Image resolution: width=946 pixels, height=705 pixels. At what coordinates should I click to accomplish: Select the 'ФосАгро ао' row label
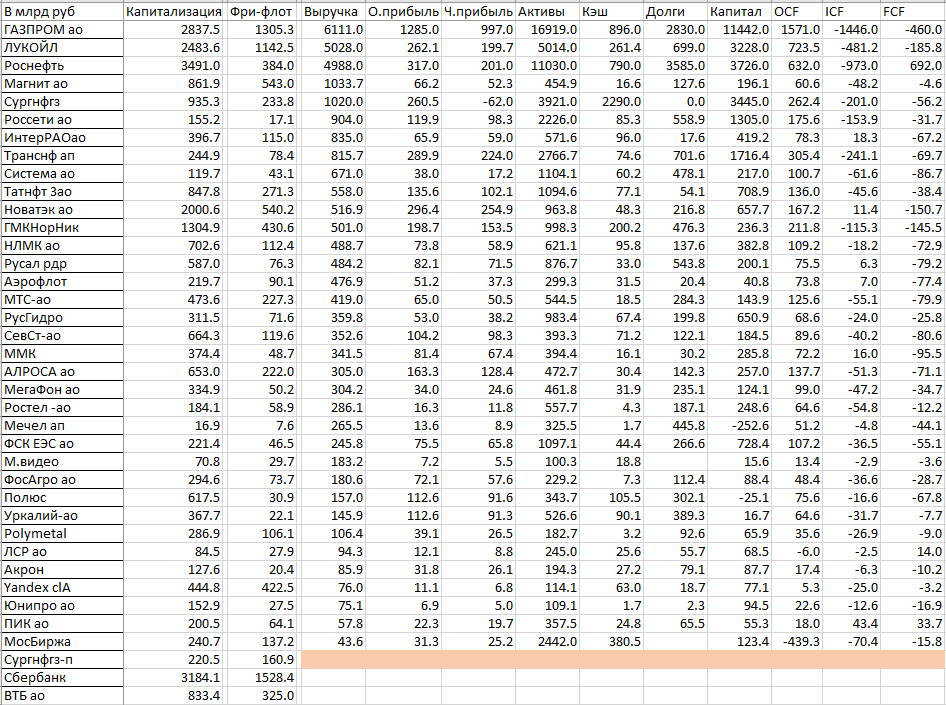62,480
